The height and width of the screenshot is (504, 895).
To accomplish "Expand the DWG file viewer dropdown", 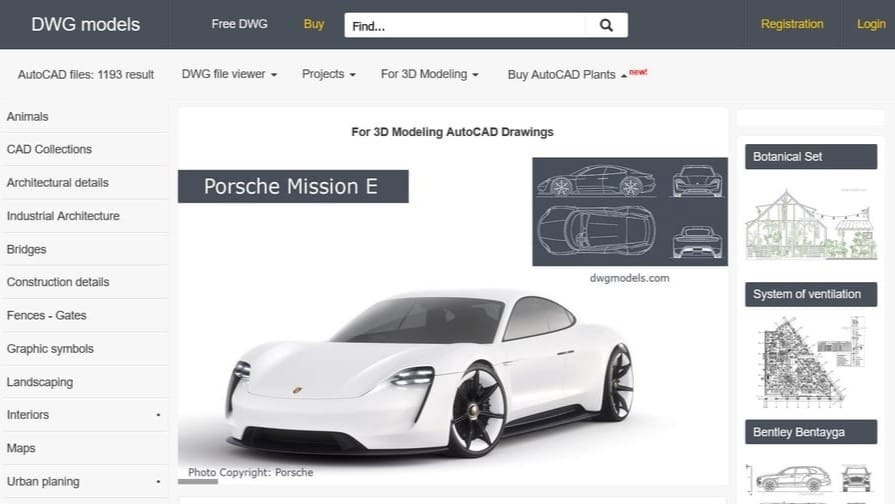I will (229, 74).
